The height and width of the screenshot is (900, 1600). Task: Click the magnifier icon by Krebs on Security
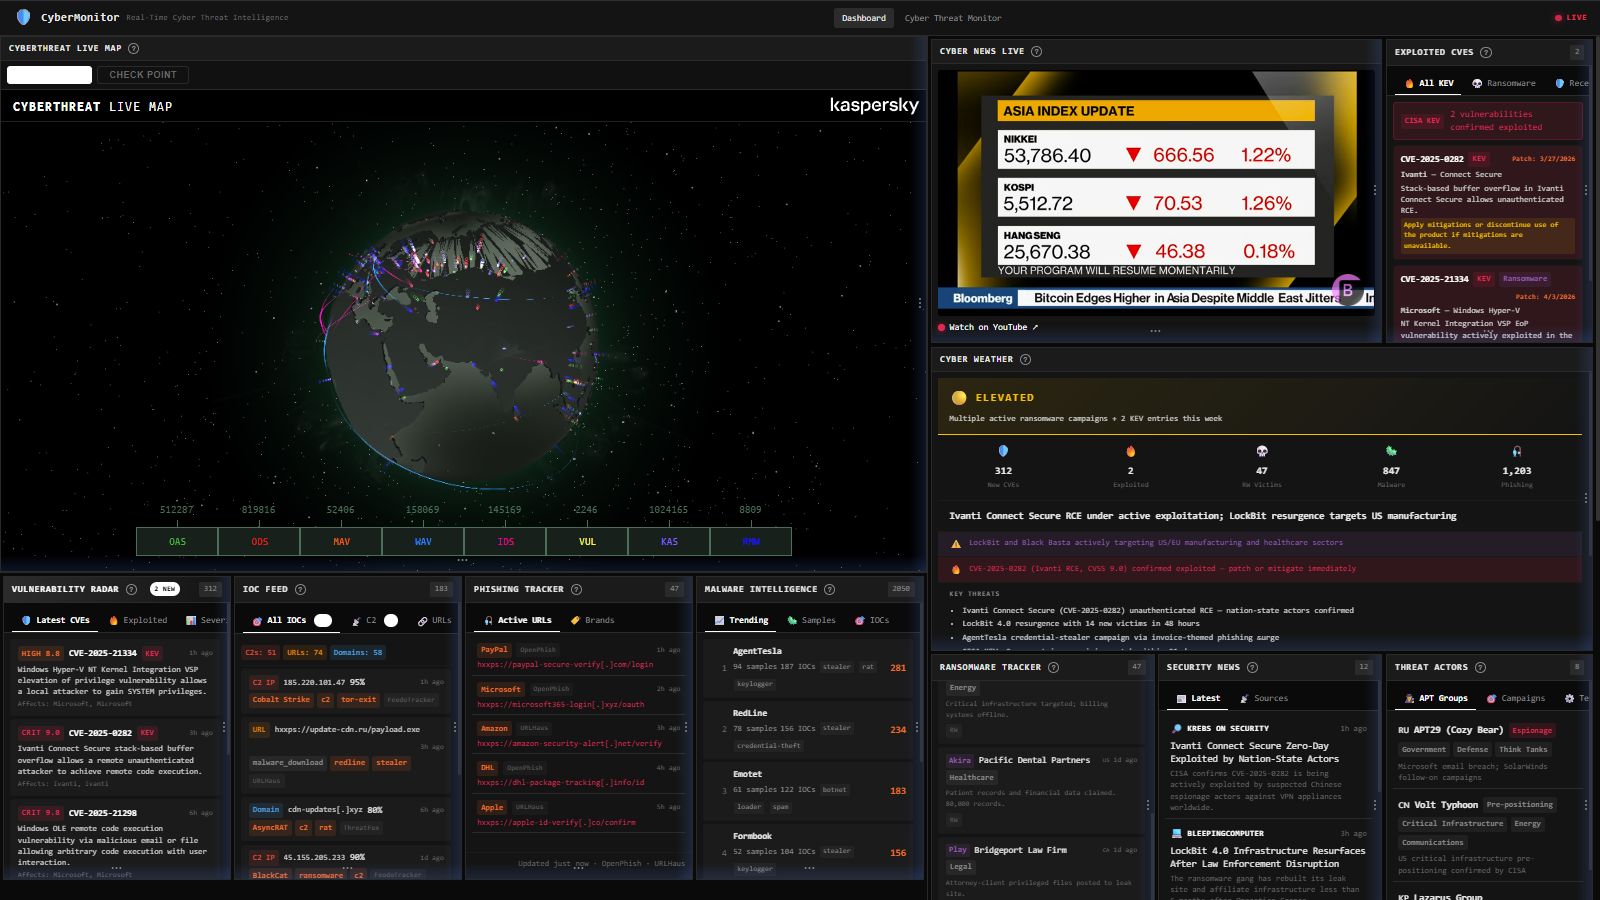pos(1177,728)
